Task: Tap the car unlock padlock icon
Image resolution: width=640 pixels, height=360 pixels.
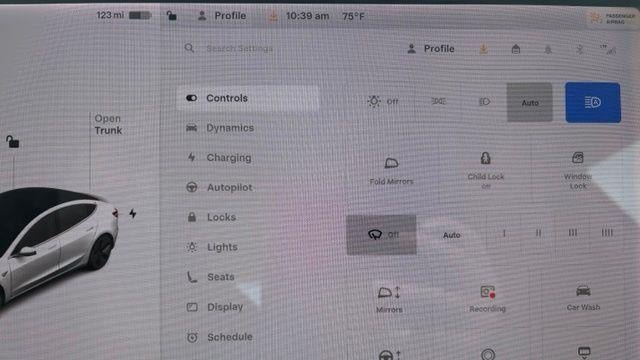Action: click(x=12, y=142)
